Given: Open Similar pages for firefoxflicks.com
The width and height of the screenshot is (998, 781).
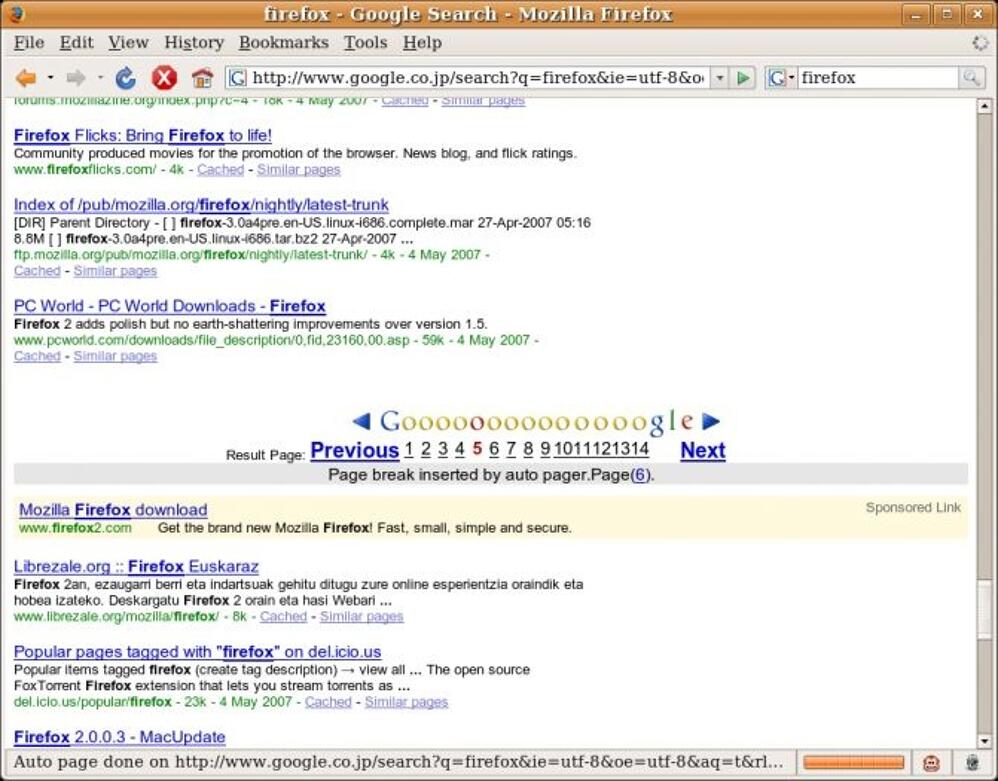Looking at the screenshot, I should click(x=299, y=170).
